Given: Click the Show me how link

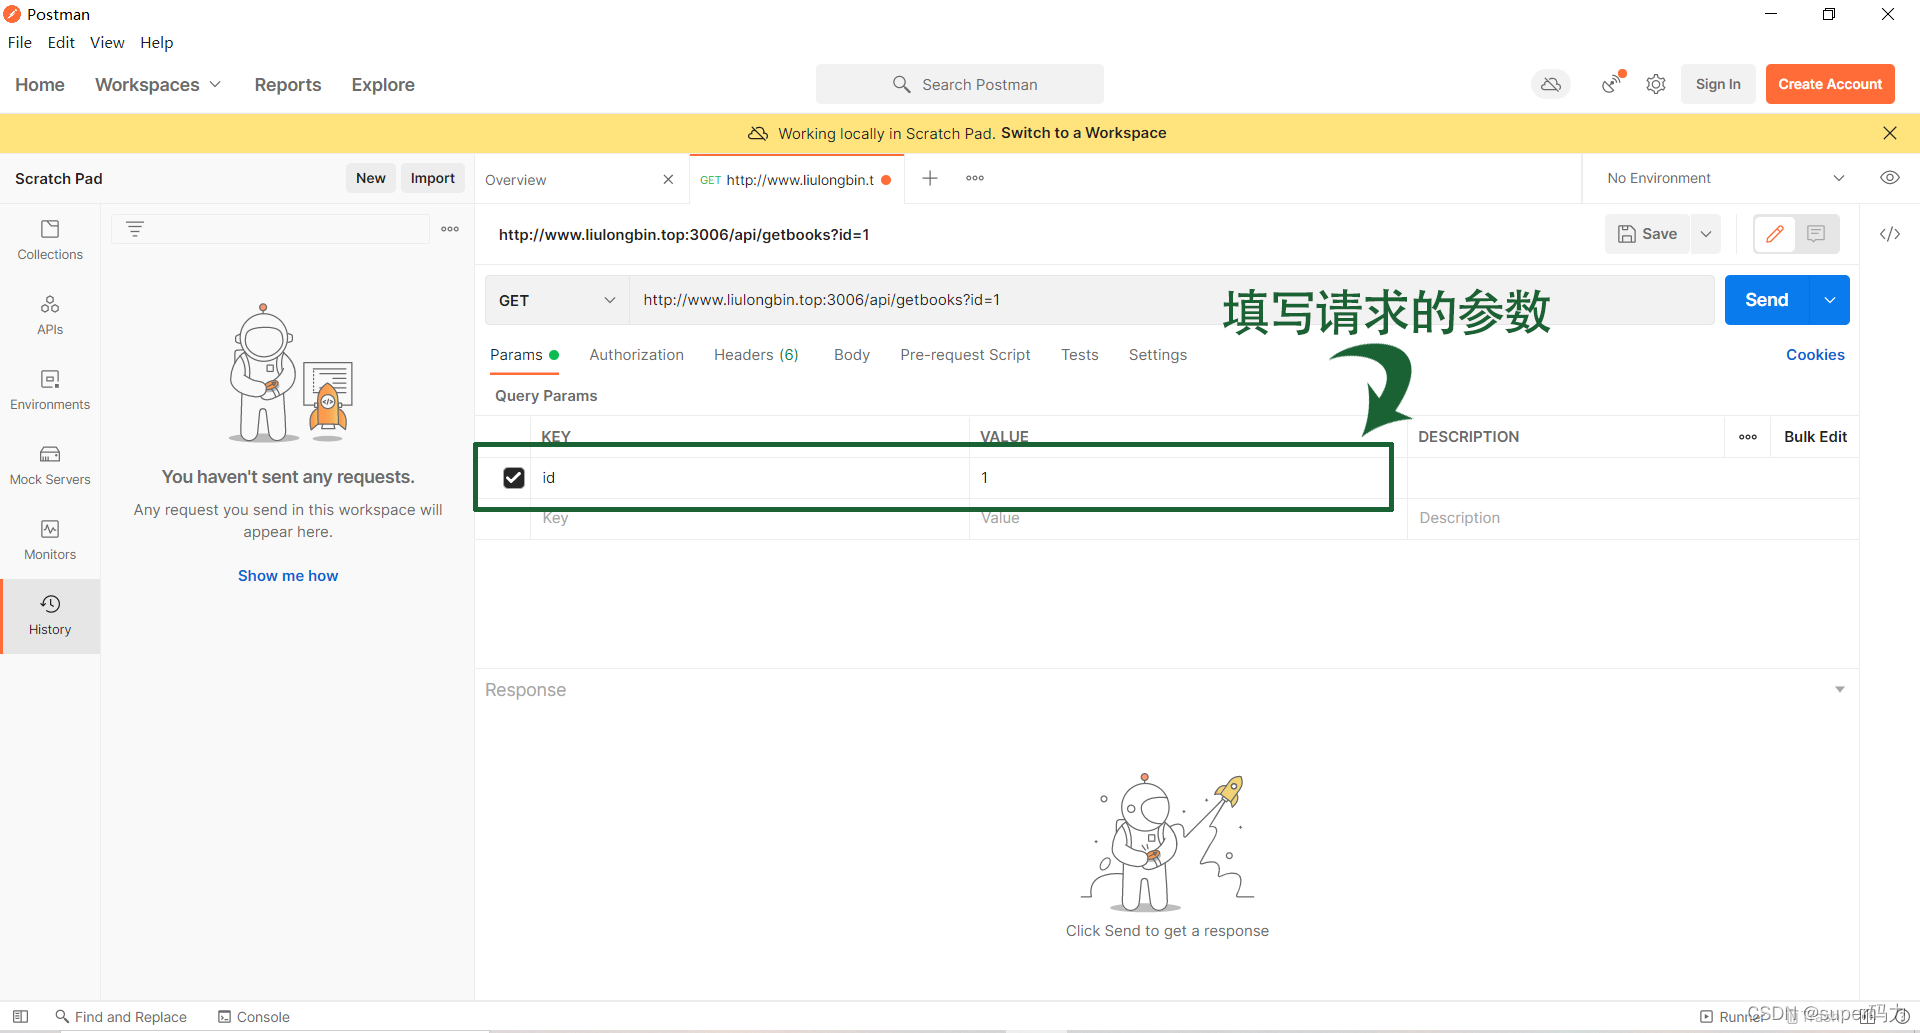Looking at the screenshot, I should tap(288, 576).
